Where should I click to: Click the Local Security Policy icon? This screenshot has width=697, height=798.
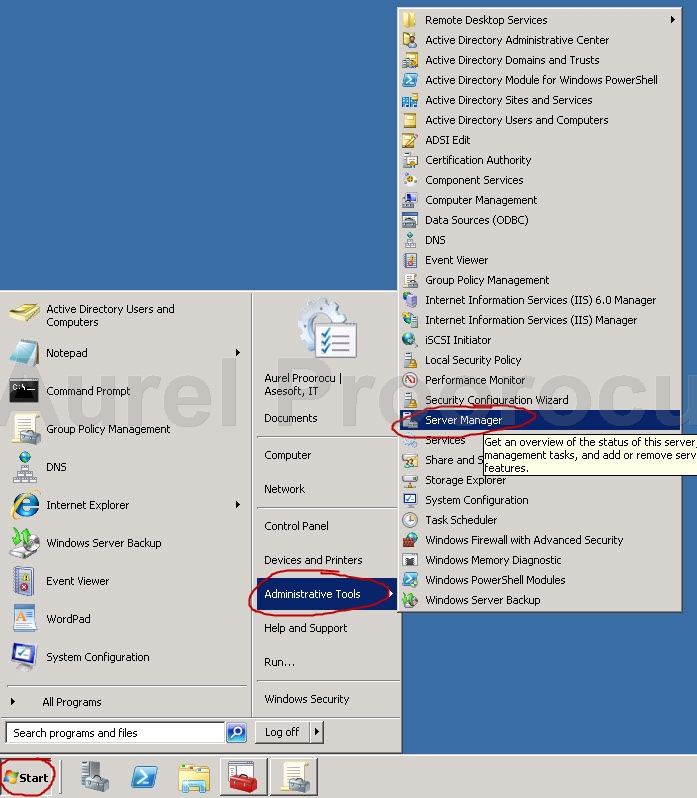pyautogui.click(x=410, y=360)
